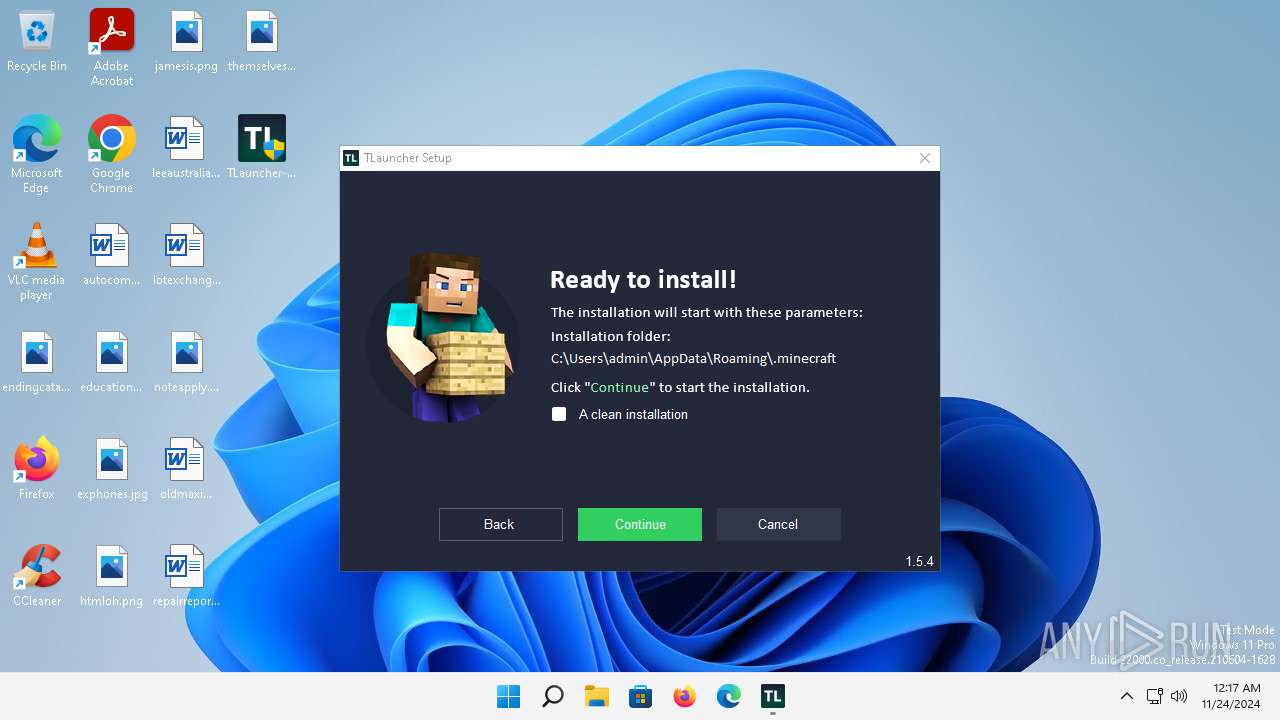This screenshot has height=720, width=1280.
Task: Select the htmloh.png file icon
Action: coord(112,576)
